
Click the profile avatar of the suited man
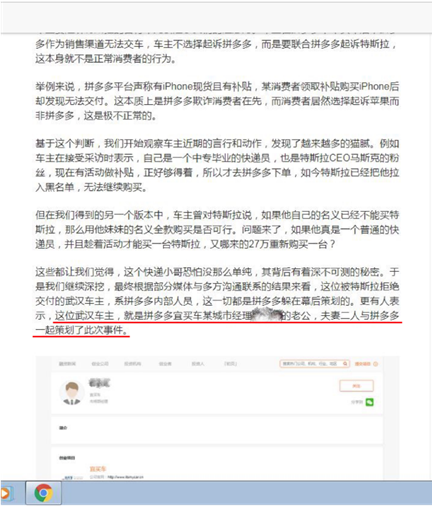coord(72,392)
